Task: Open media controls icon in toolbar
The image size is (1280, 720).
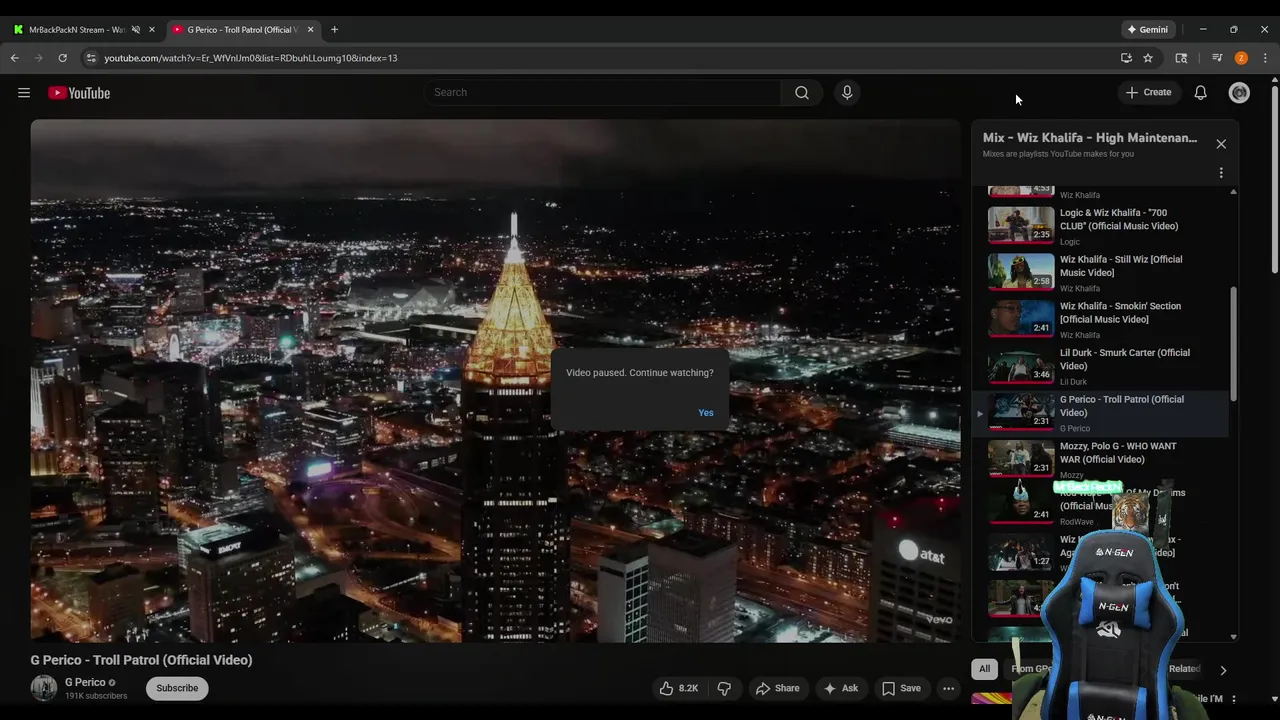Action: point(1217,58)
